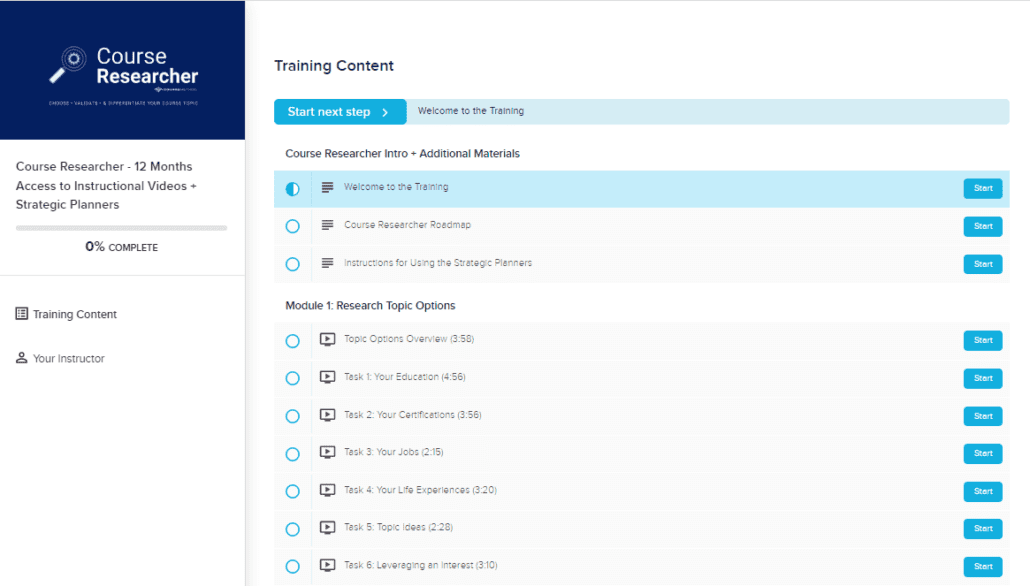
Task: Open Task 2: Your Certifications (3:56) title
Action: tap(413, 415)
